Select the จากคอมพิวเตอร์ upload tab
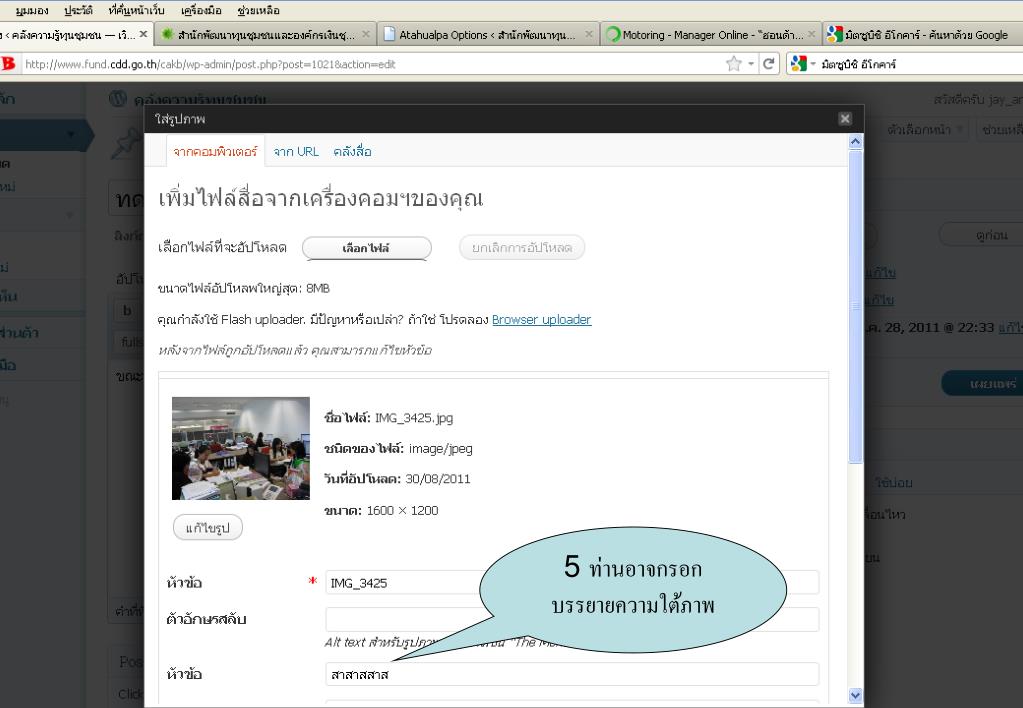1023x708 pixels. click(215, 151)
